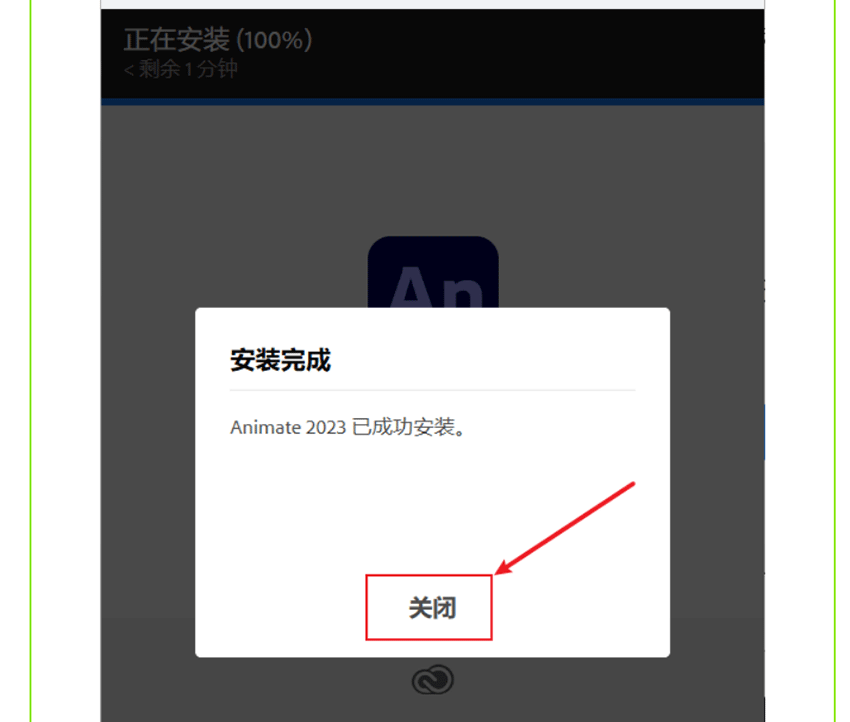The width and height of the screenshot is (850, 722).
Task: Click the 正在安装 (100%) header text
Action: (x=218, y=40)
